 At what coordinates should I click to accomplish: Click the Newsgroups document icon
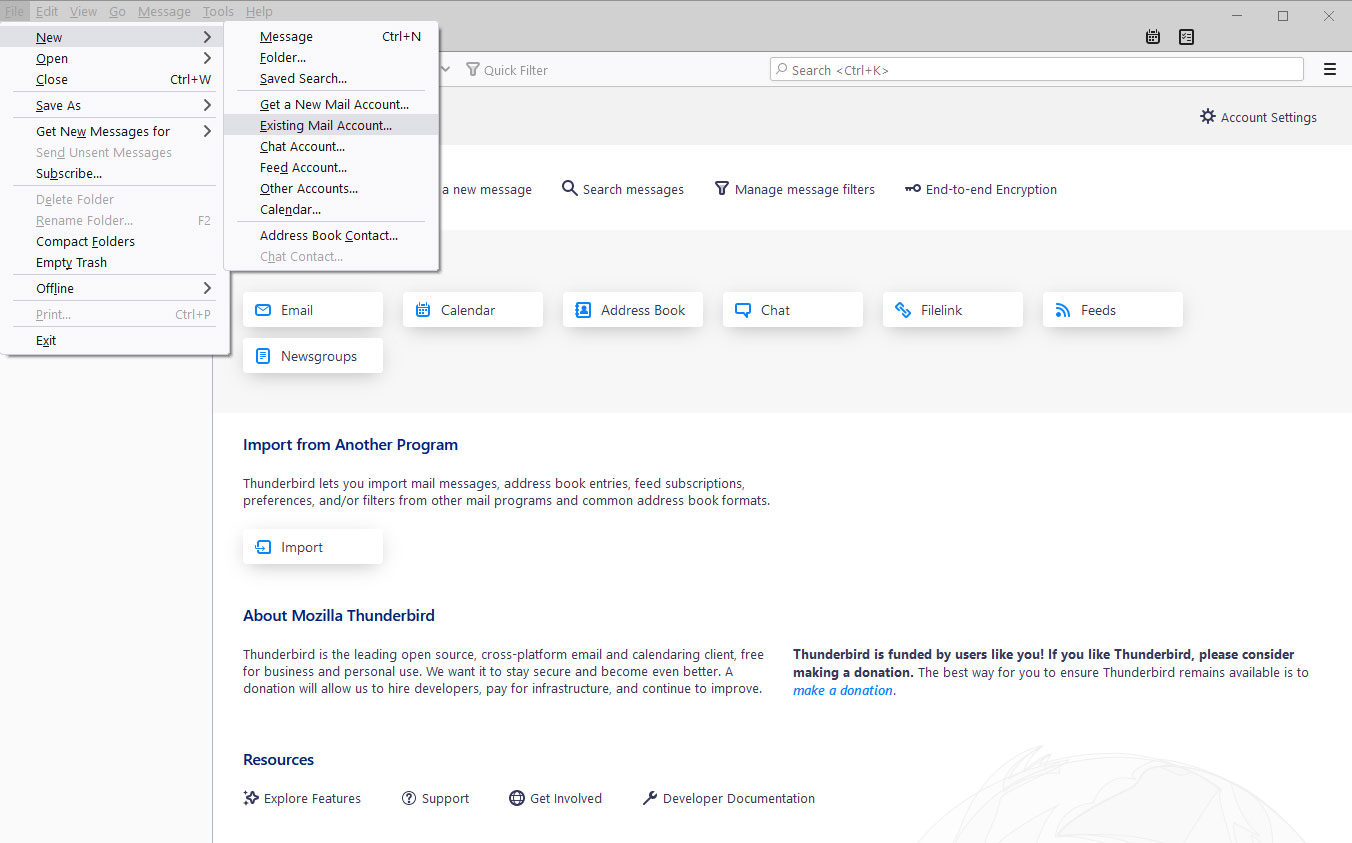tap(263, 356)
